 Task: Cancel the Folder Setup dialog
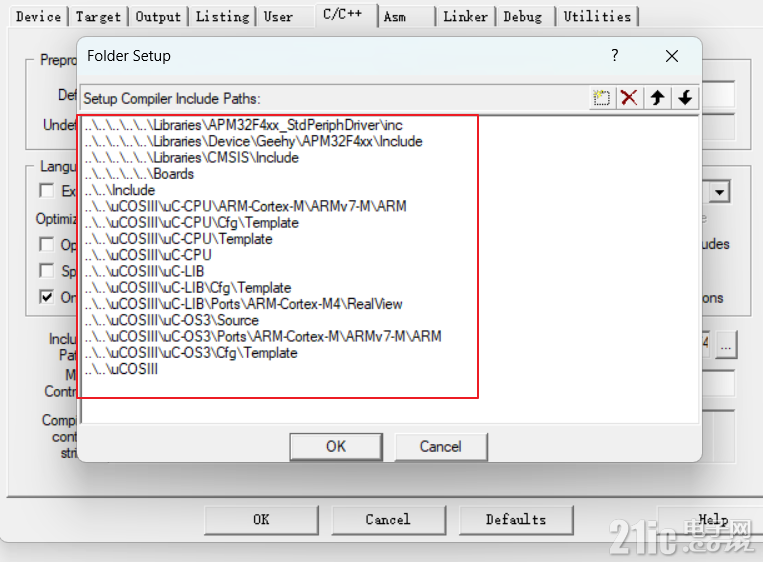[x=440, y=446]
